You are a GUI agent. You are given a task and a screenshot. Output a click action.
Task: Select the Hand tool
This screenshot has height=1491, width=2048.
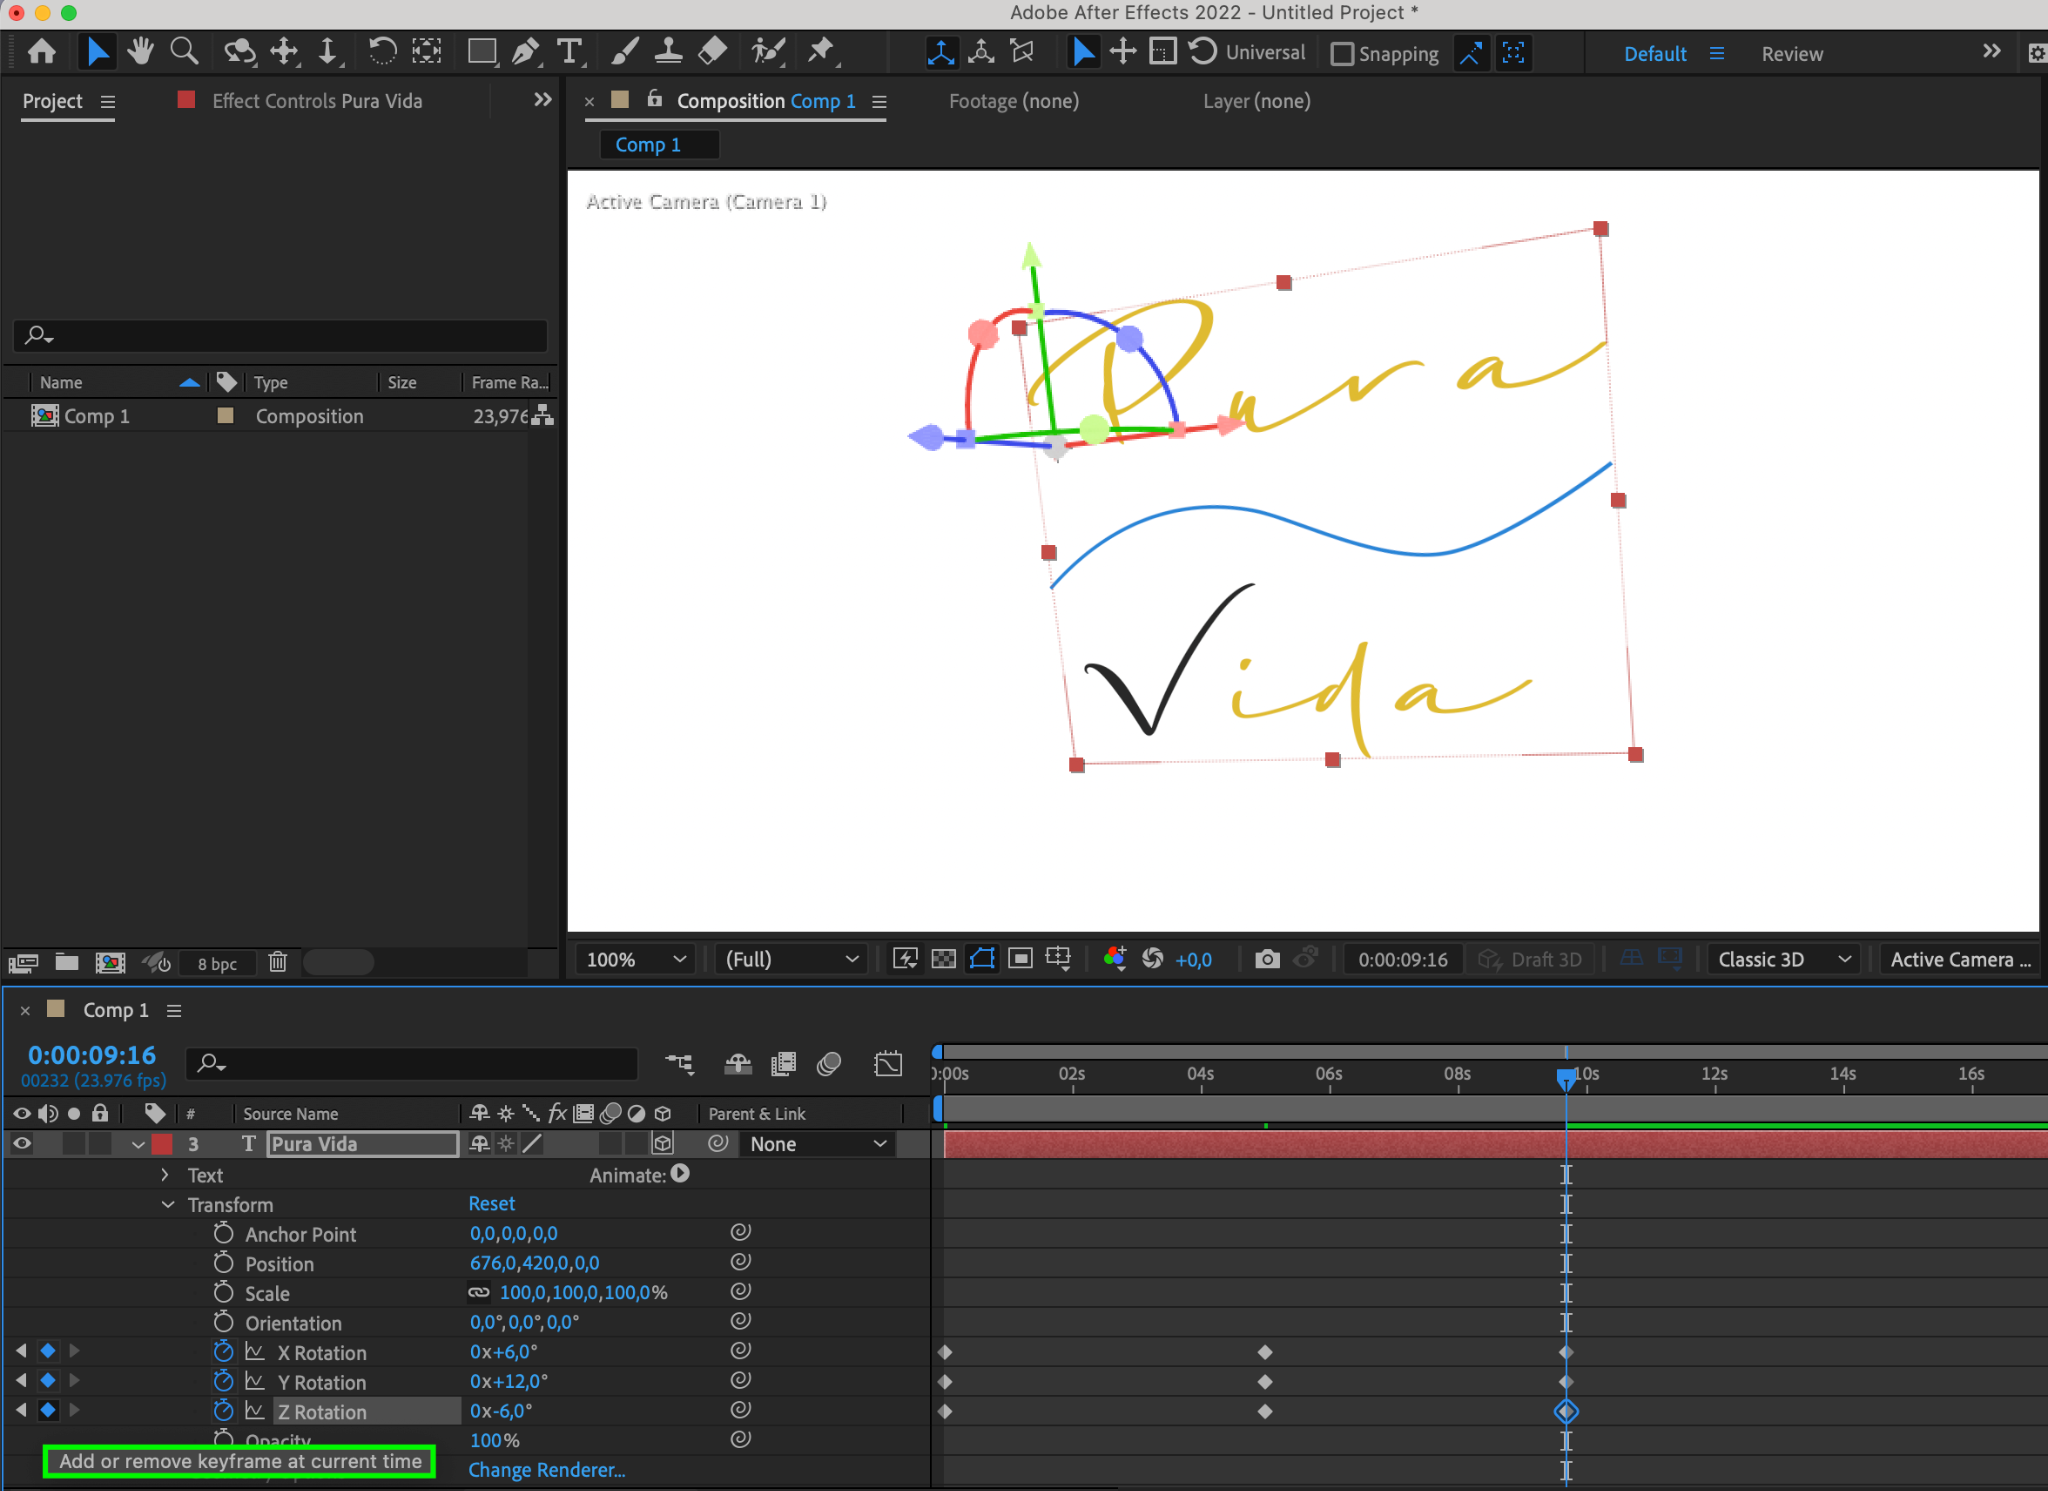140,51
